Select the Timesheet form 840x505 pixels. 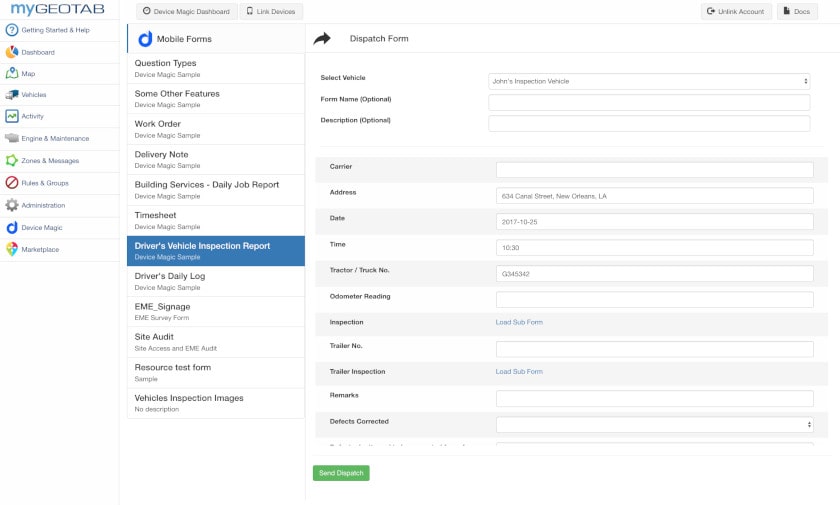pos(216,221)
